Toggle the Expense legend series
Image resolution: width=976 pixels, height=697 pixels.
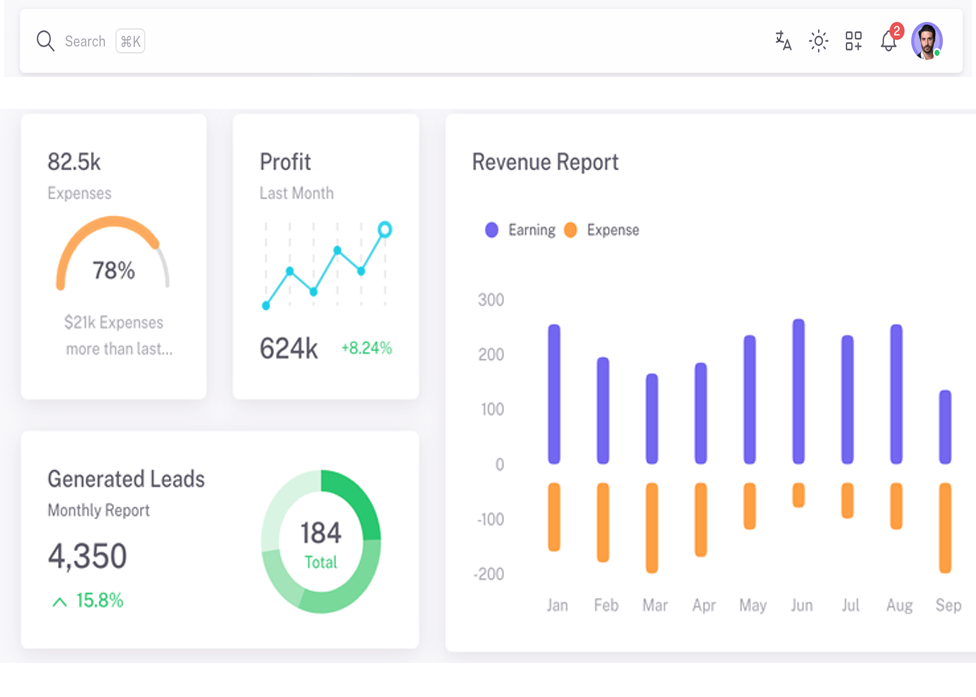(x=601, y=230)
